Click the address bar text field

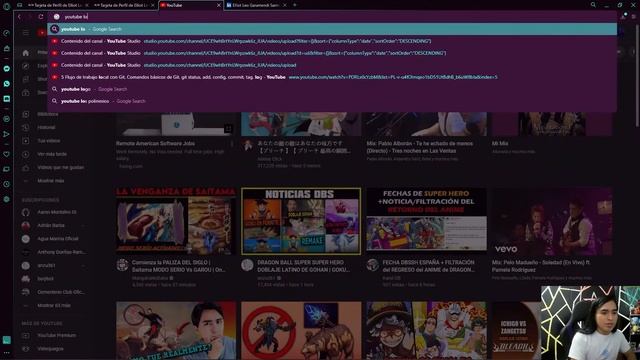click(x=331, y=17)
